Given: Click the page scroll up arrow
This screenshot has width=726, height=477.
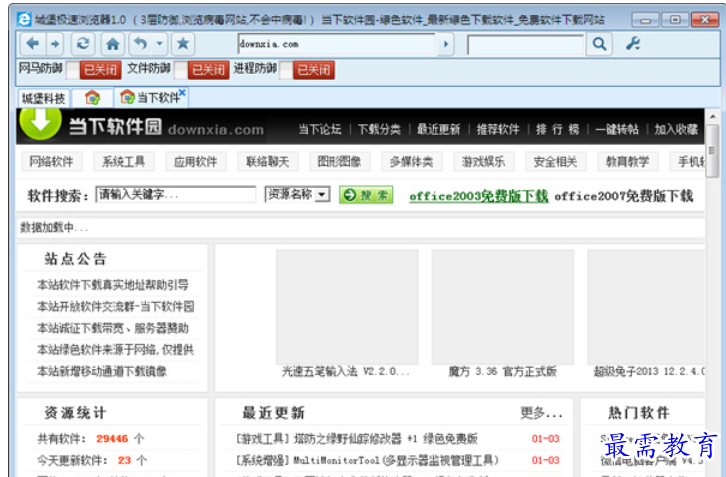Looking at the screenshot, I should tap(713, 117).
